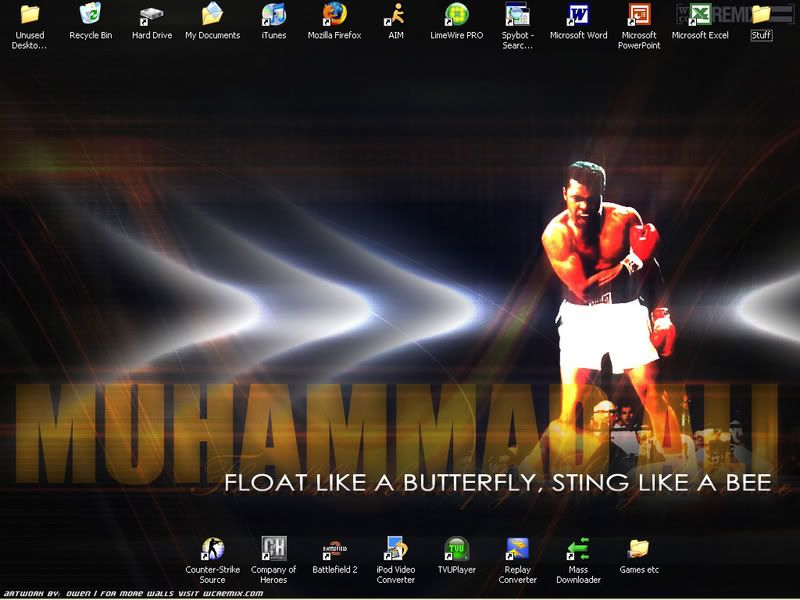Select the TVUPlayer icon
The width and height of the screenshot is (800, 600).
point(456,548)
